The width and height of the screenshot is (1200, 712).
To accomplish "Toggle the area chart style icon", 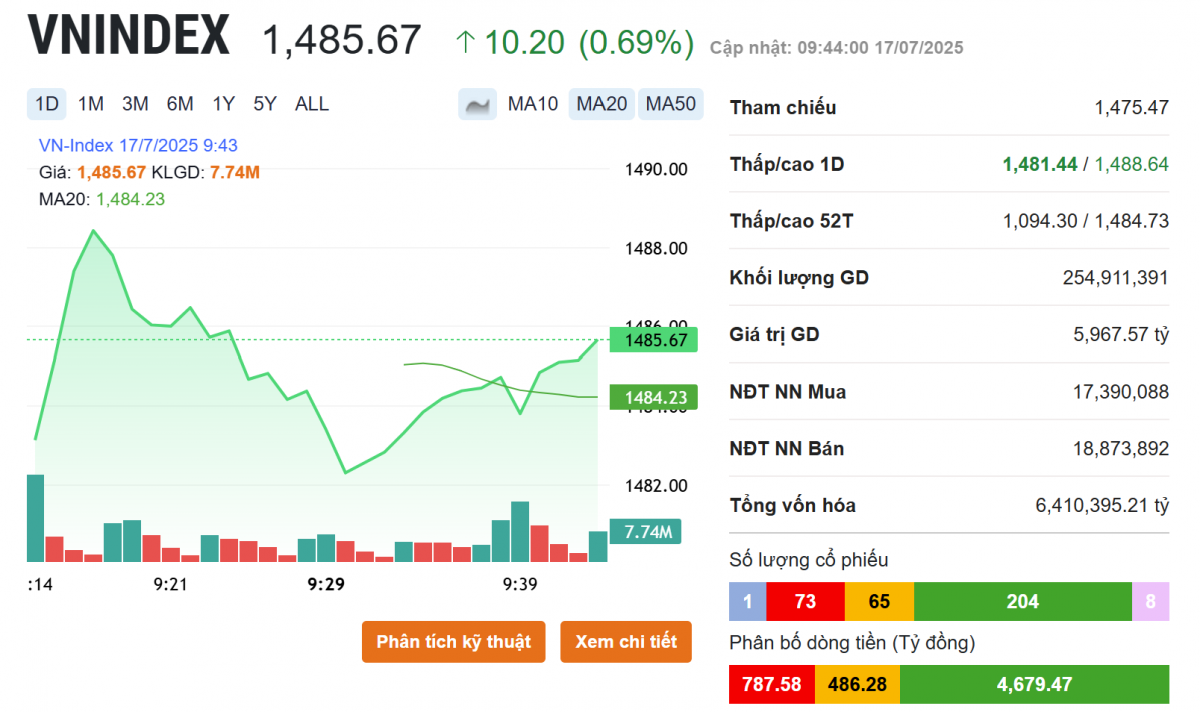I will [x=478, y=104].
